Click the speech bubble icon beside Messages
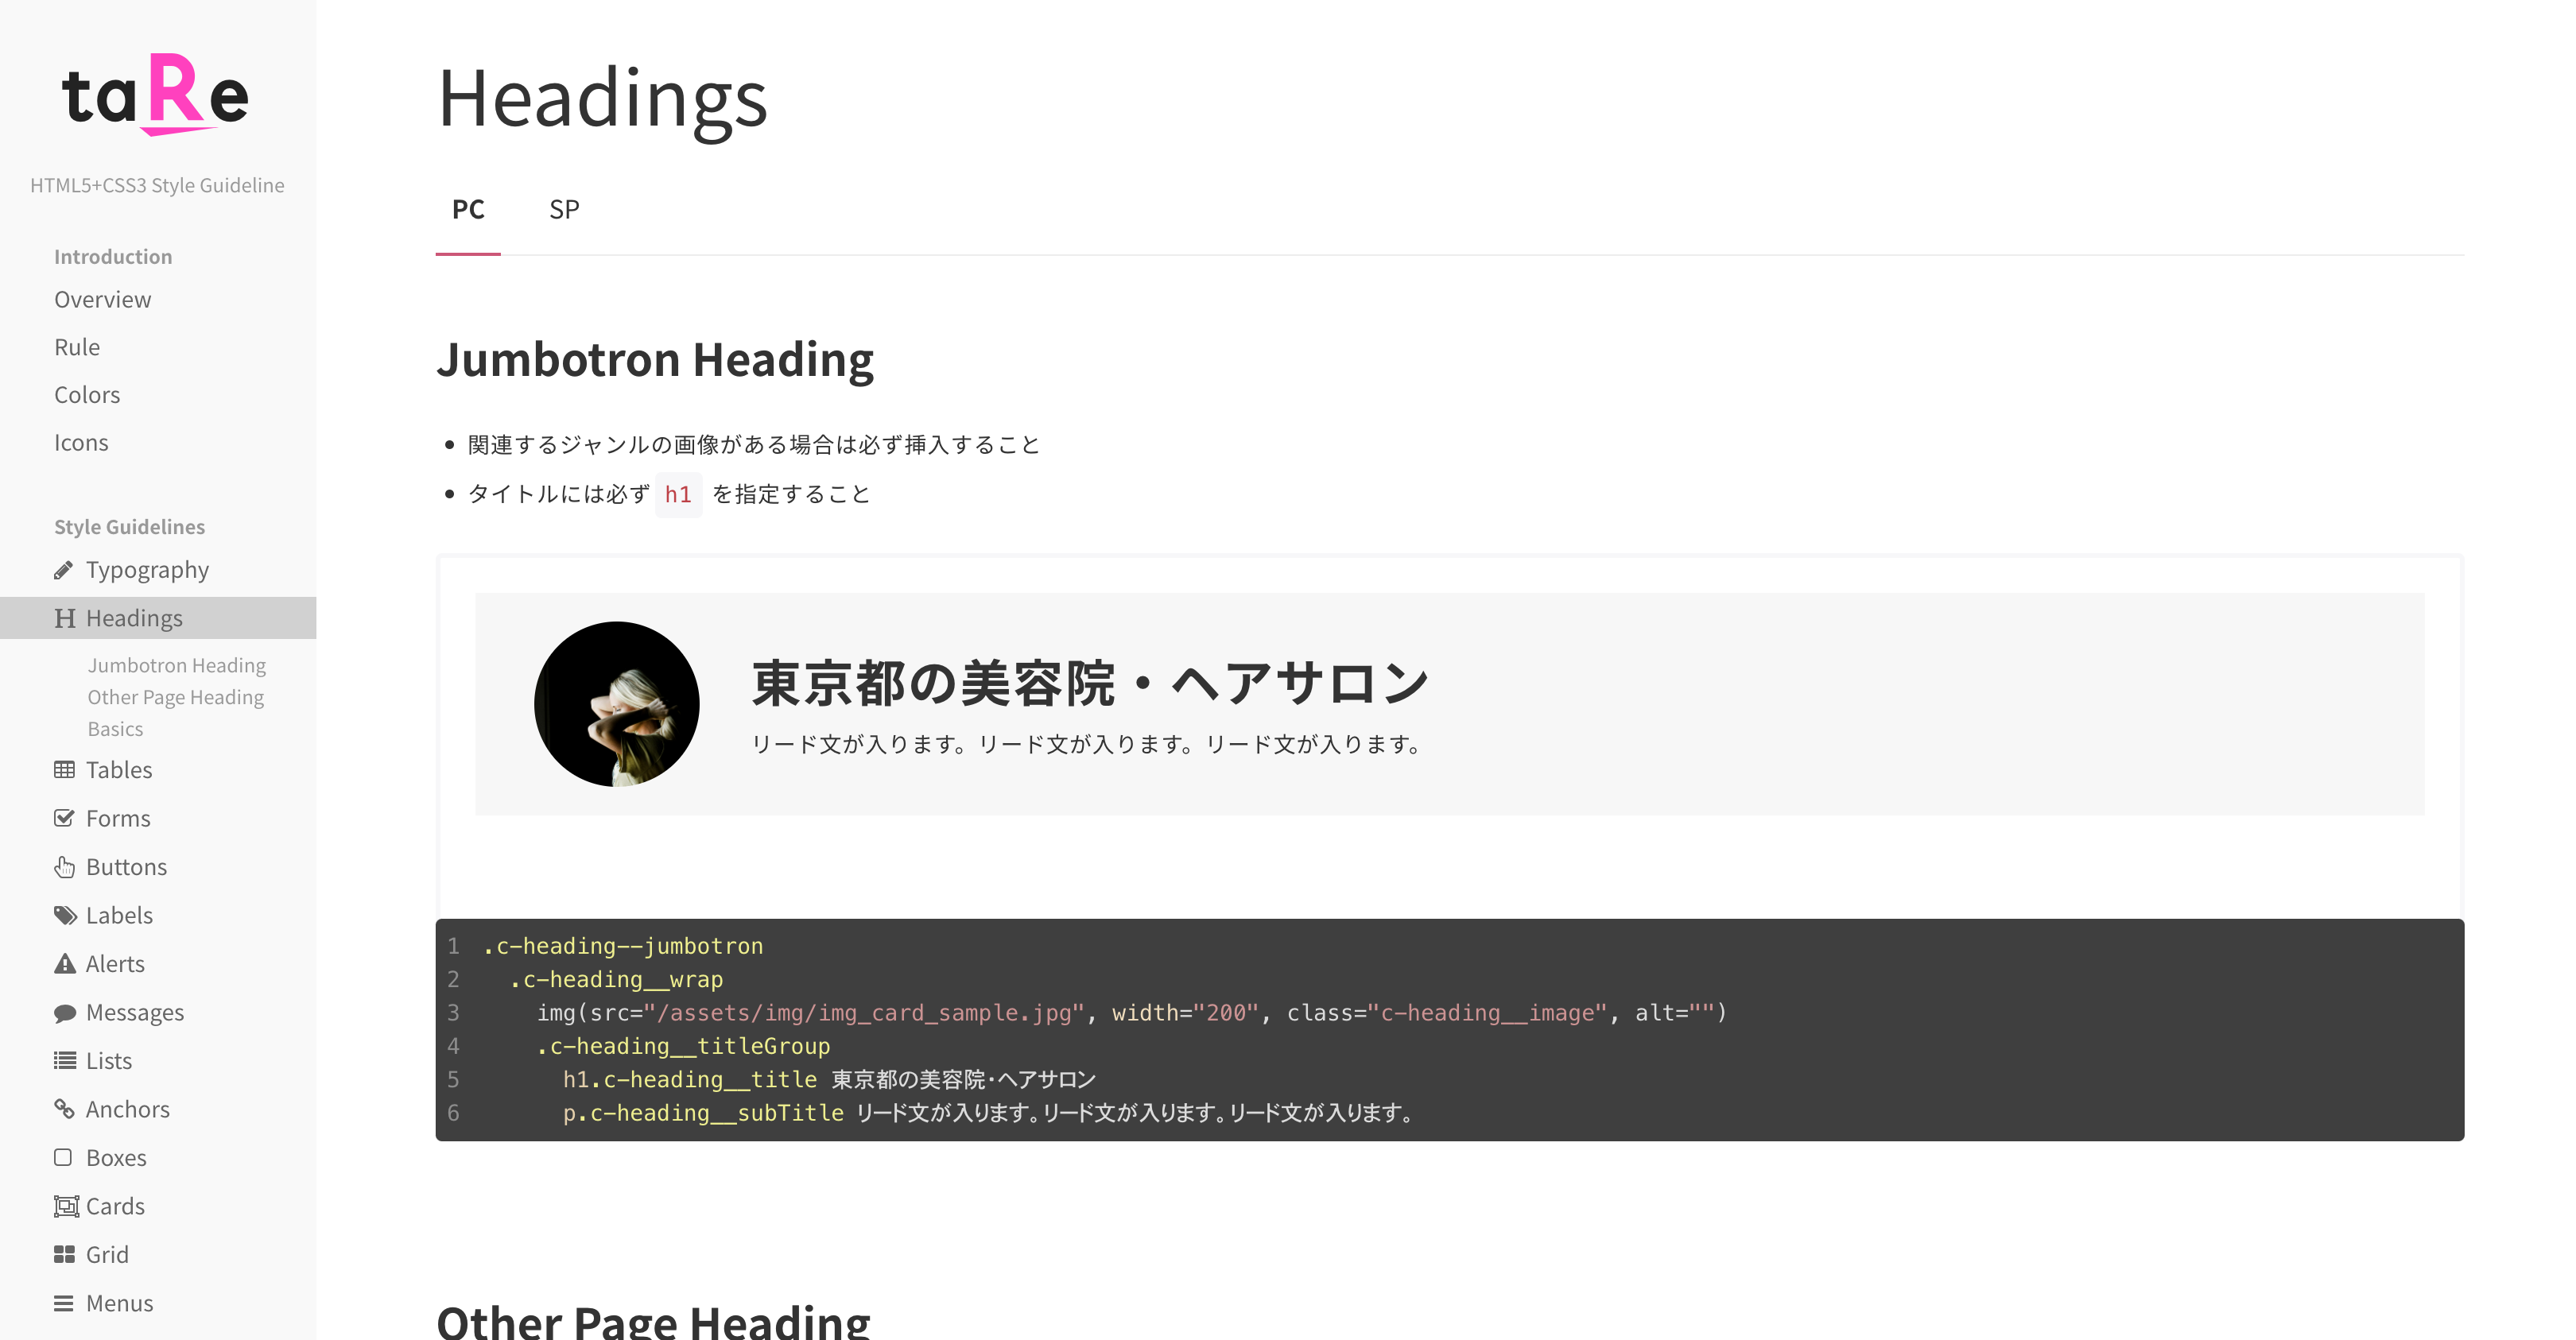Screen dimensions: 2576x1340 pos(65,1013)
